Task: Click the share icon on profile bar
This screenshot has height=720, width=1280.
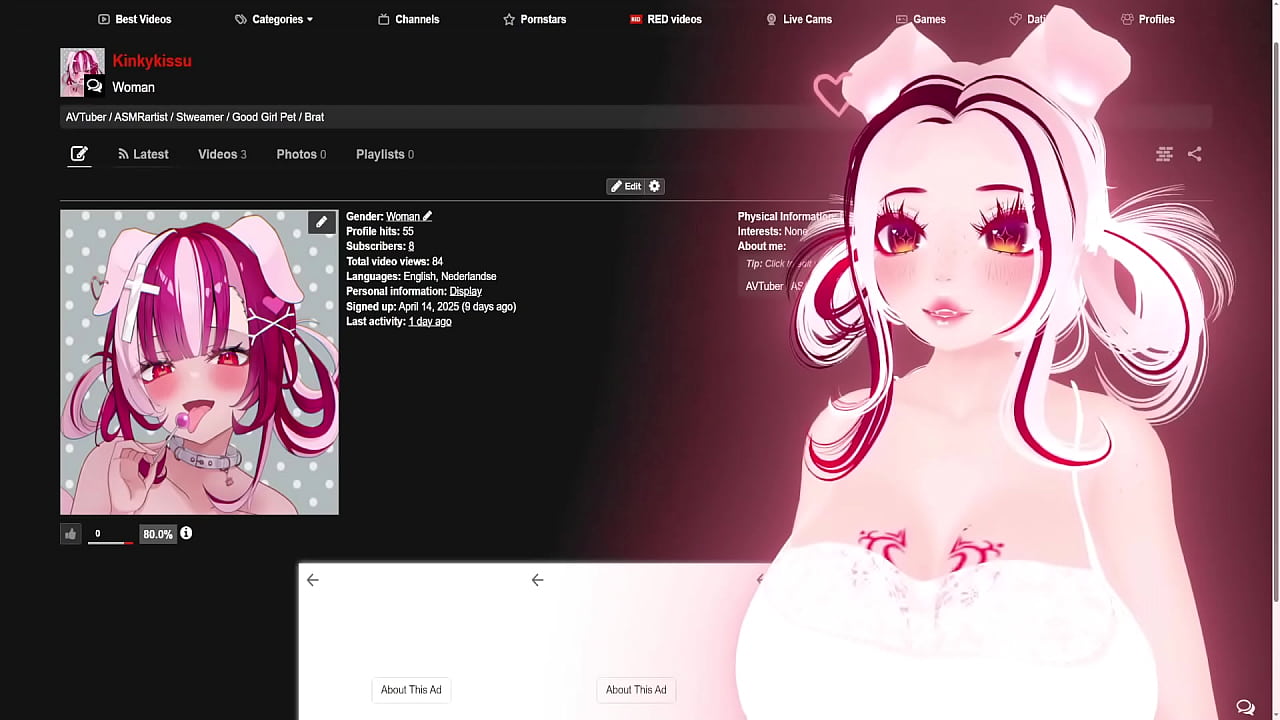Action: (x=1194, y=154)
